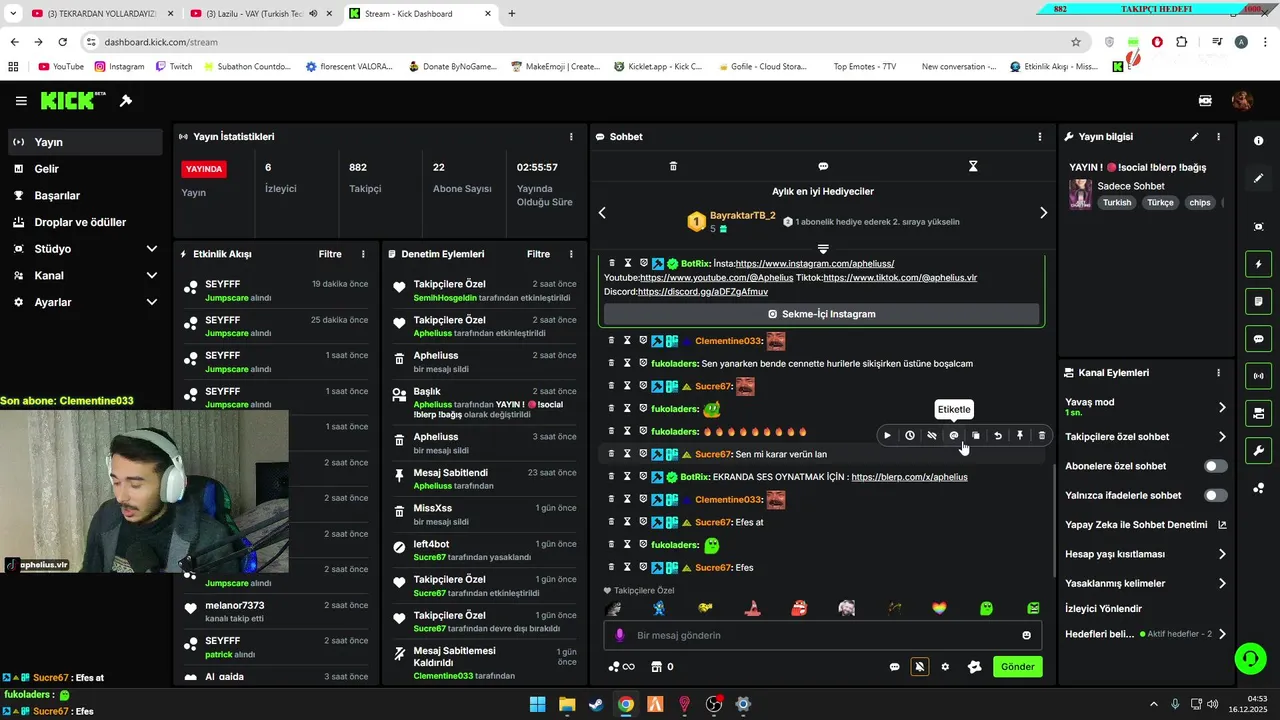Switch to Lazilu - VAY browser tab

tap(261, 14)
